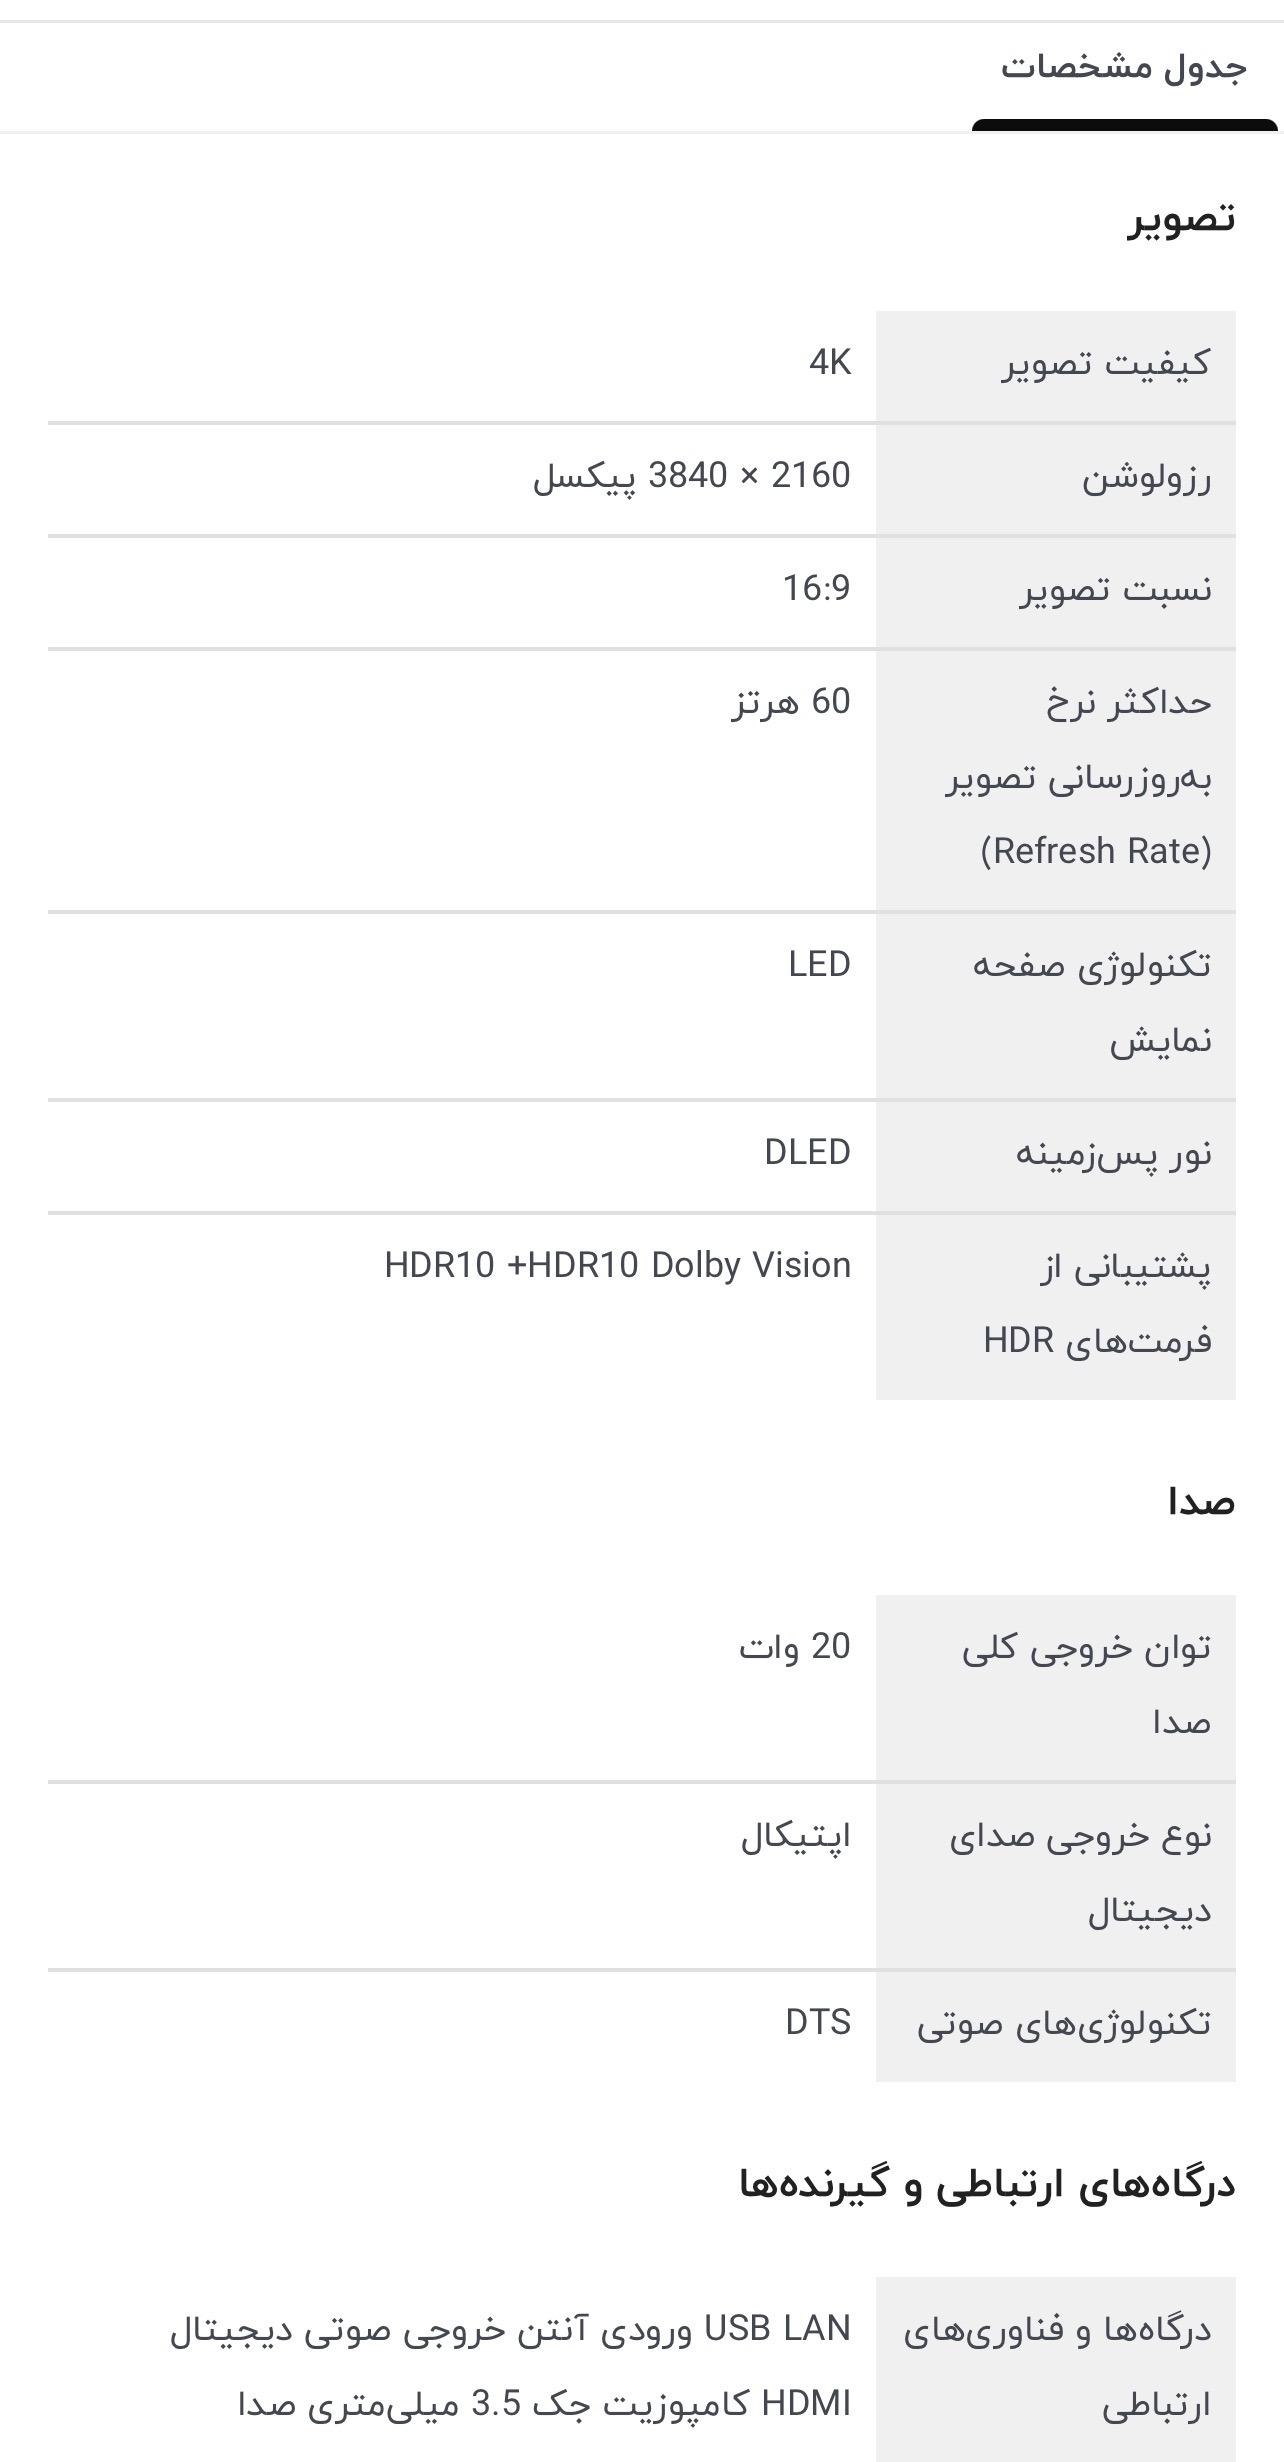Select the رزولوشن row label
Screen dimensions: 1284x2462
1146,477
